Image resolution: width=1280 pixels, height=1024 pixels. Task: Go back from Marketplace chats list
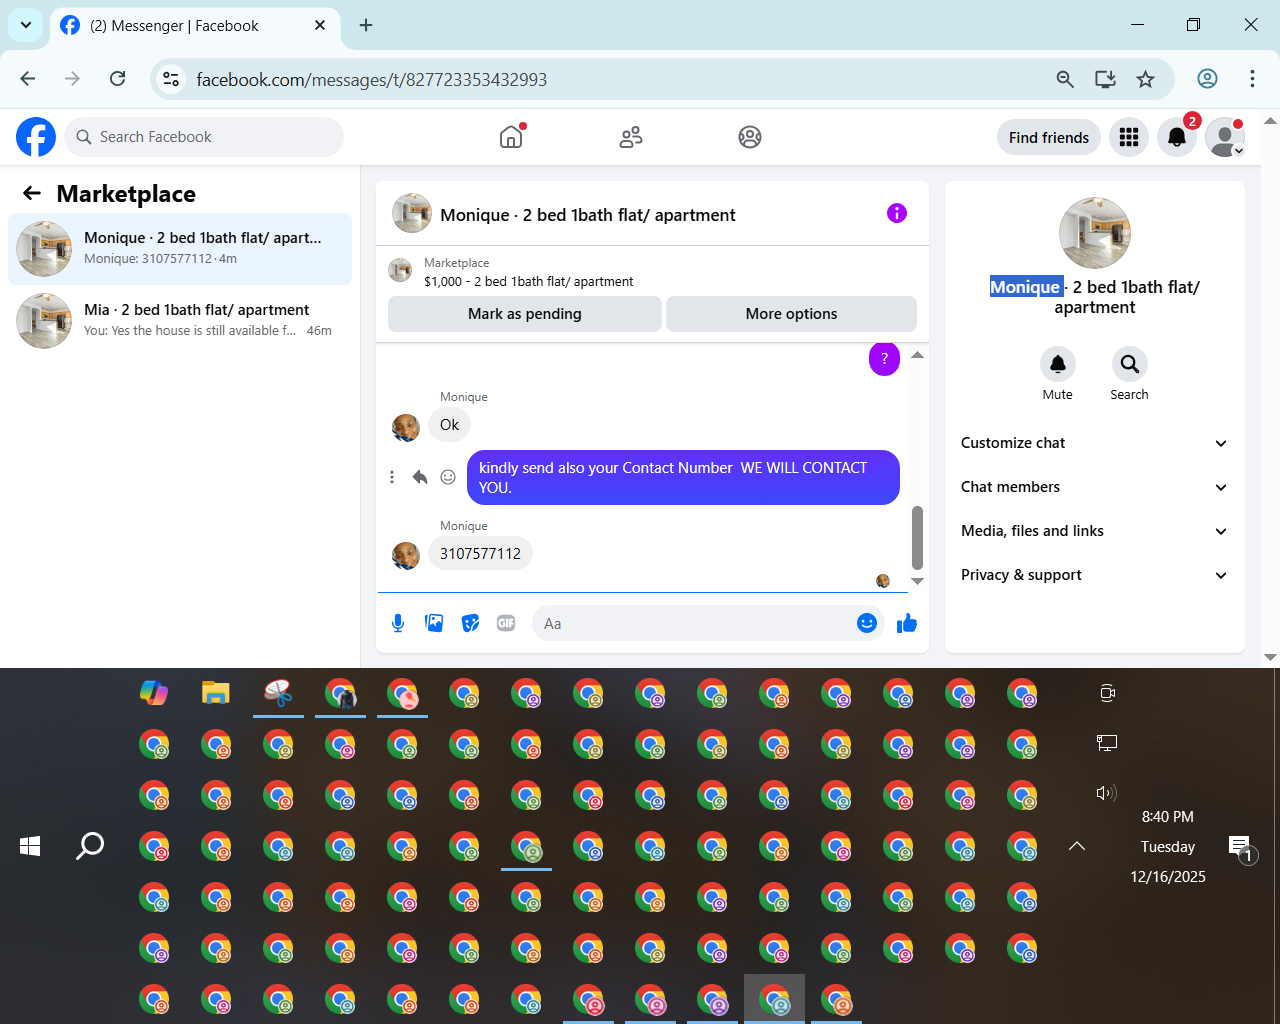point(32,194)
